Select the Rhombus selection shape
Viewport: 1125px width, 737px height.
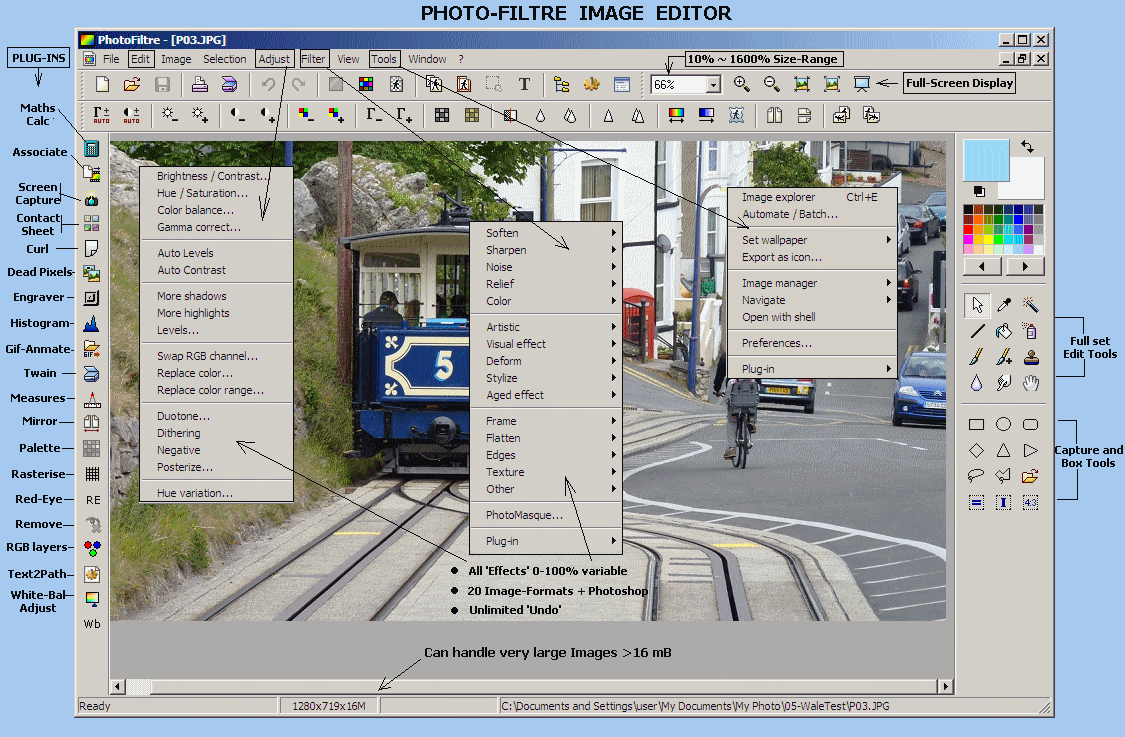point(976,450)
